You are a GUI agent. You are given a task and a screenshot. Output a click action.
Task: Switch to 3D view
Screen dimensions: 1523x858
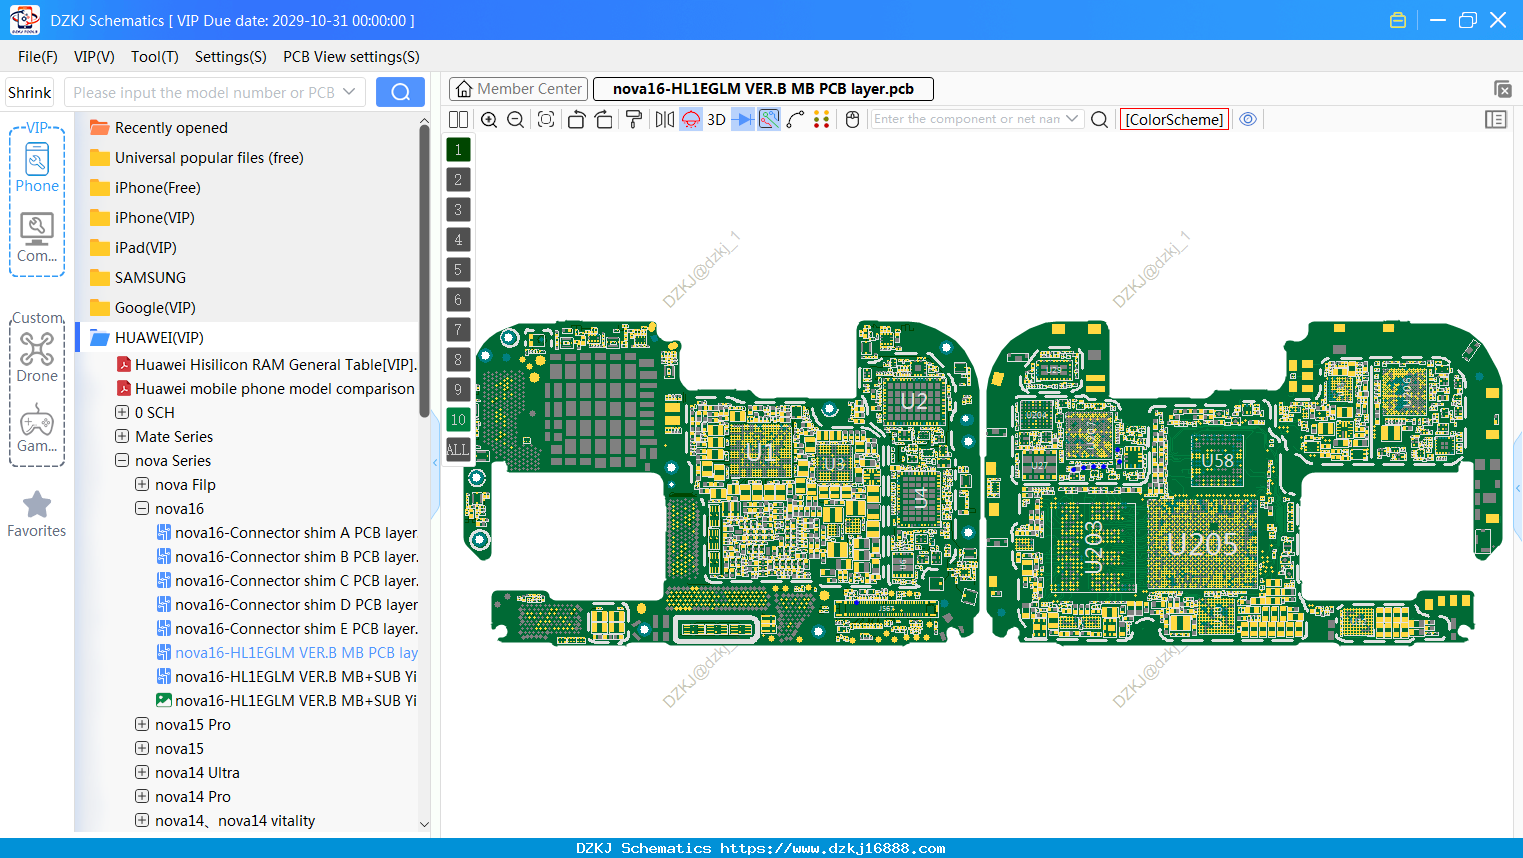[716, 119]
